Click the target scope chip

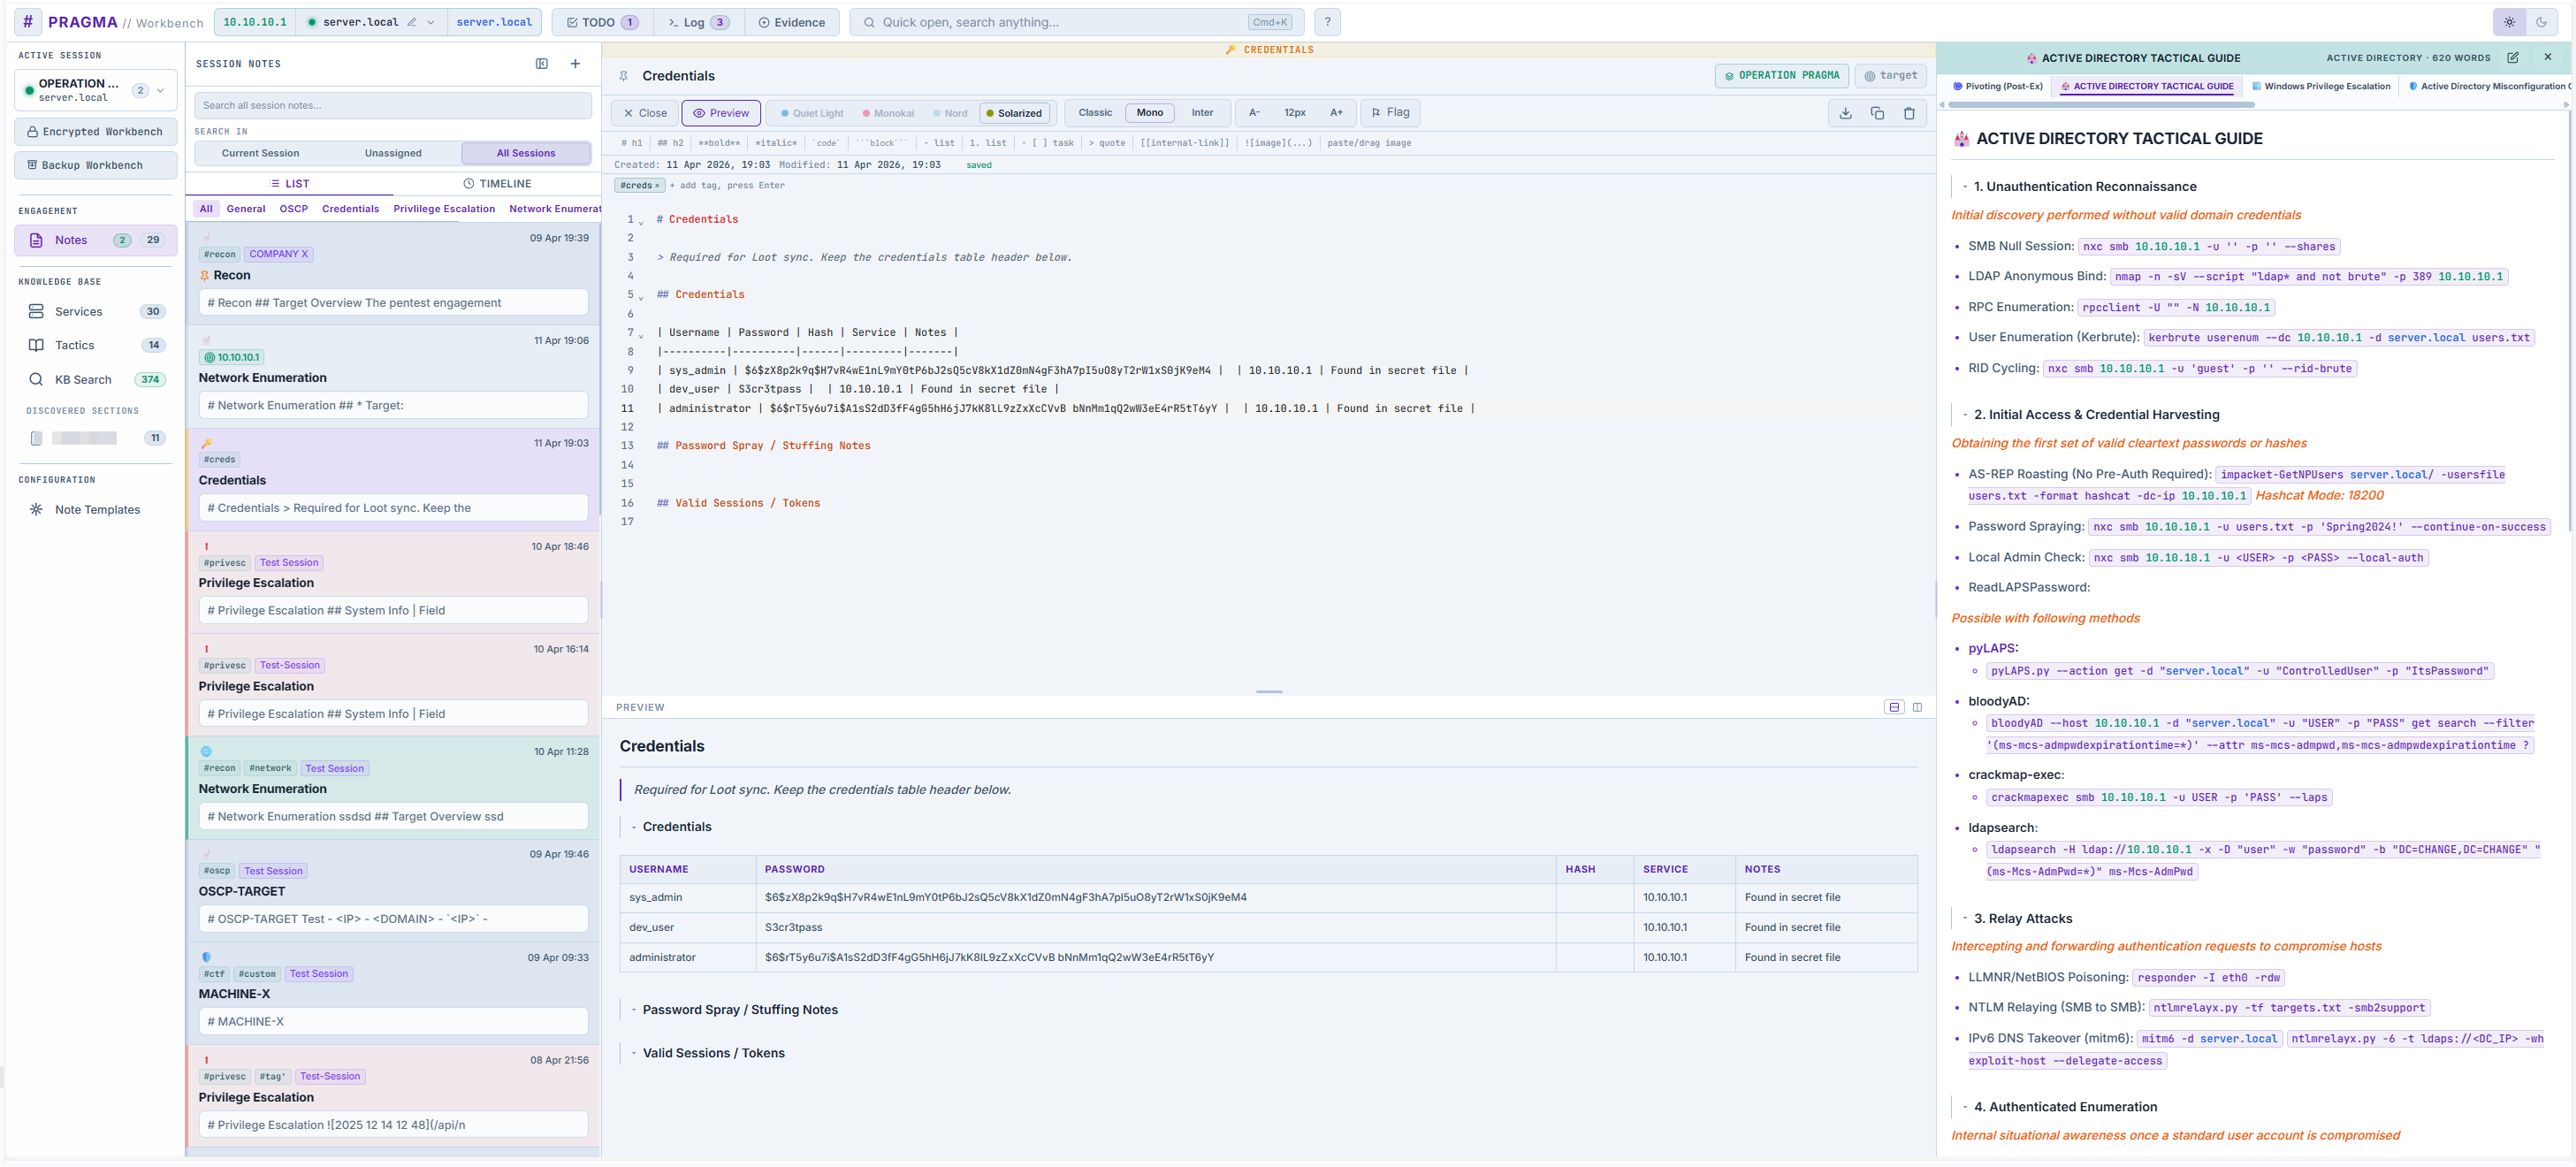coord(1890,76)
